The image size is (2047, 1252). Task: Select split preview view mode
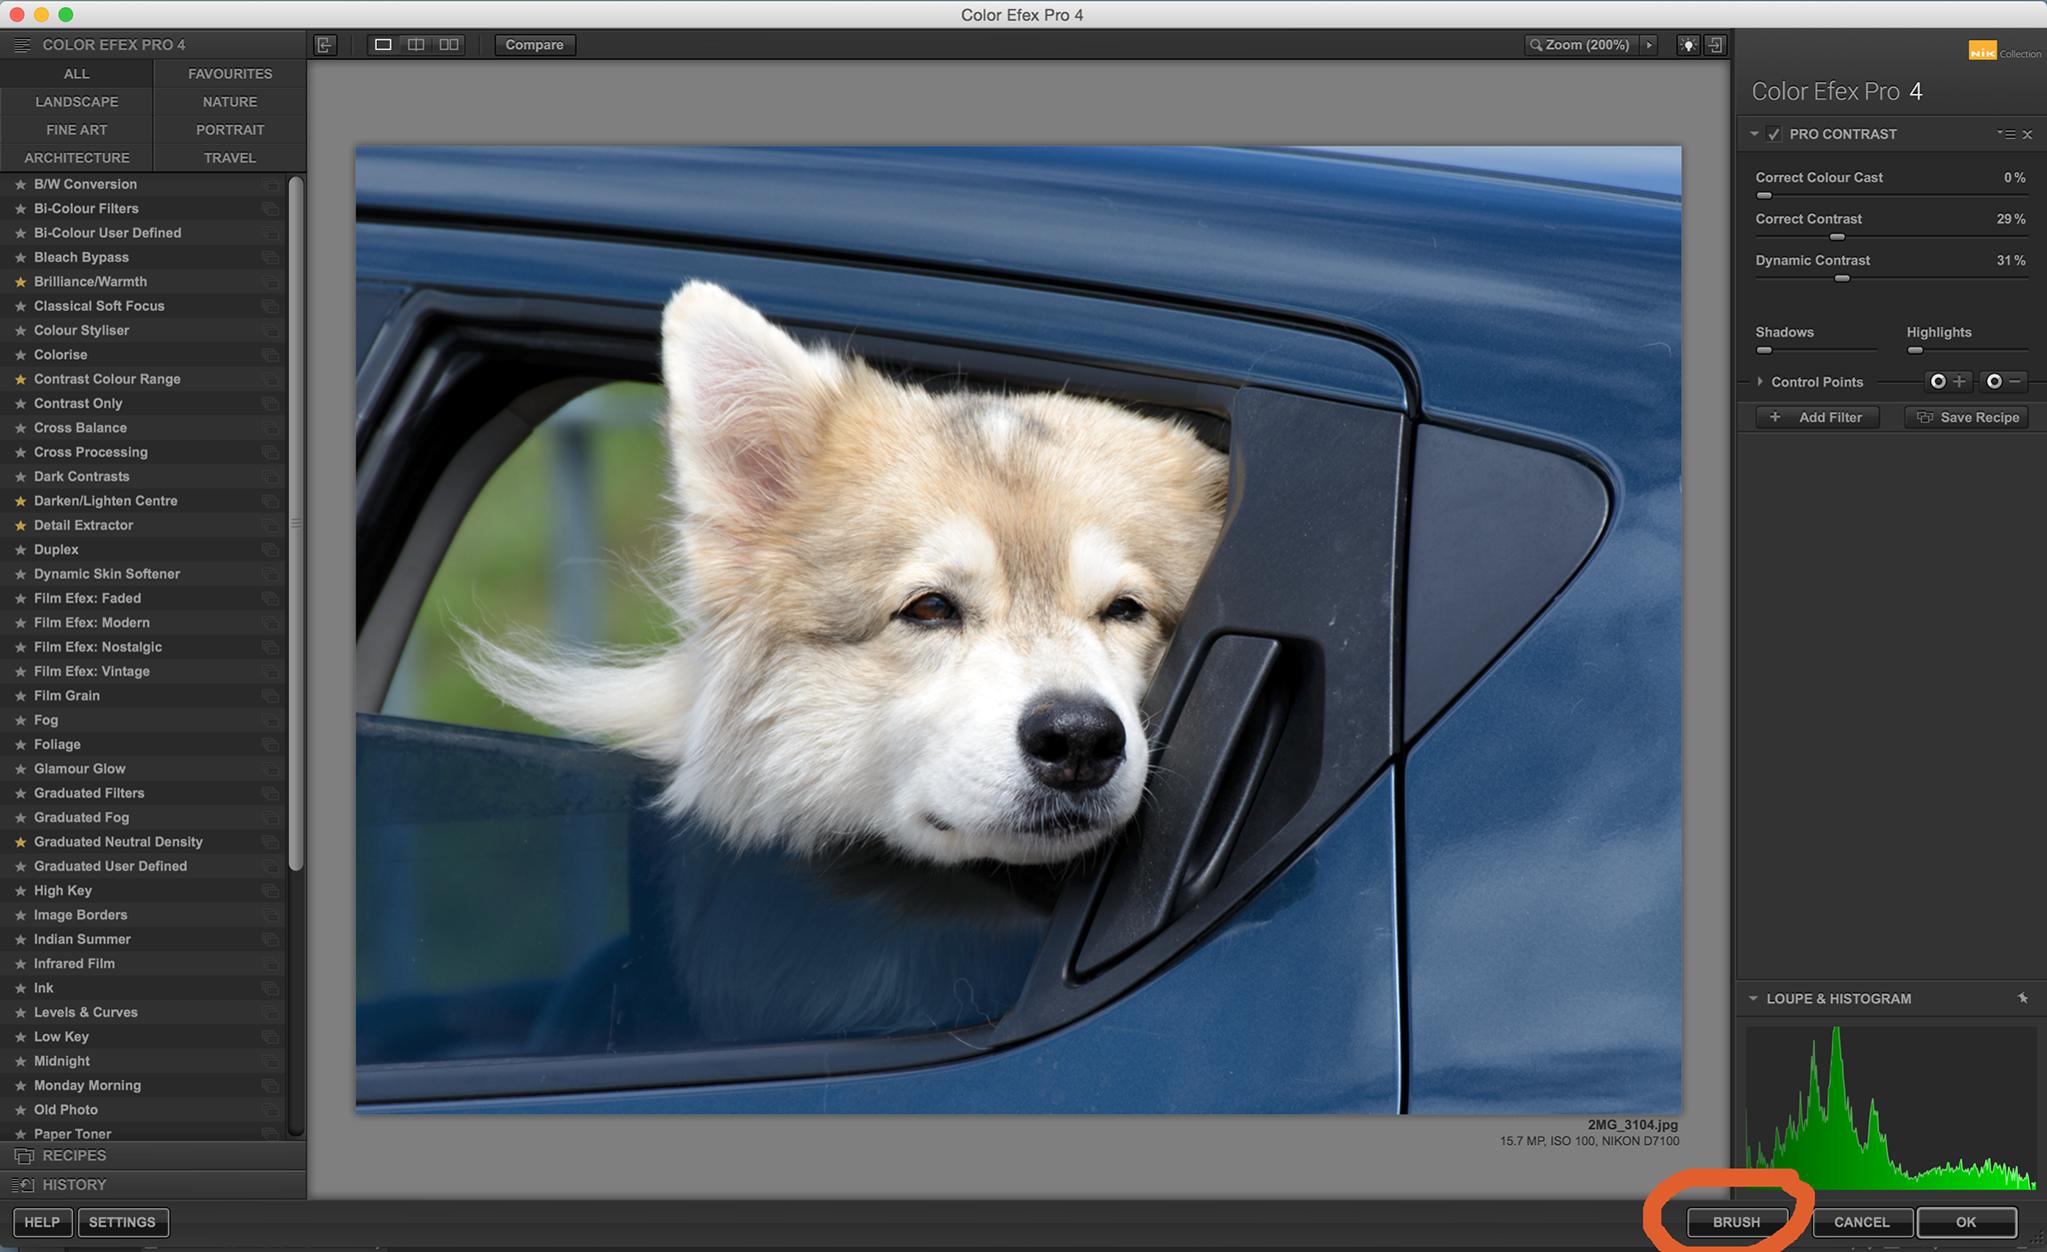coord(416,45)
